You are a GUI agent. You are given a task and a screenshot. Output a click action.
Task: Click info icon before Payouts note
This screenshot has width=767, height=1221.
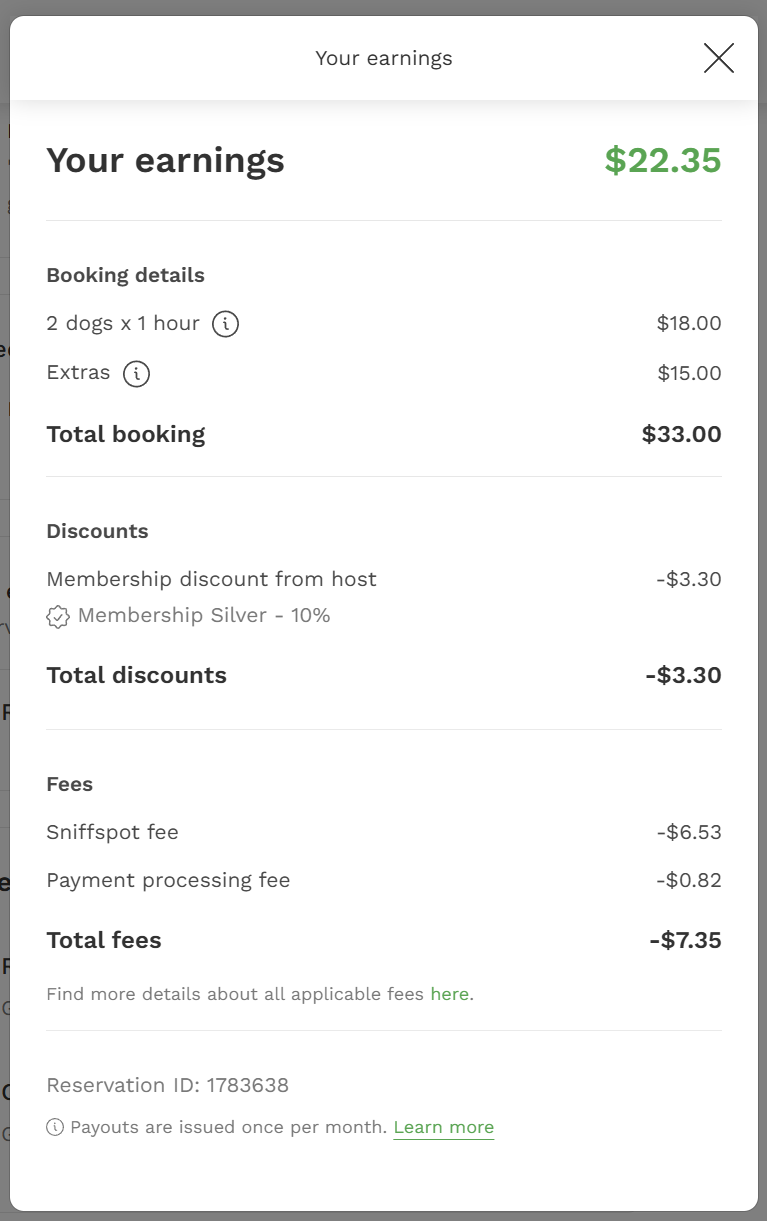click(55, 1127)
